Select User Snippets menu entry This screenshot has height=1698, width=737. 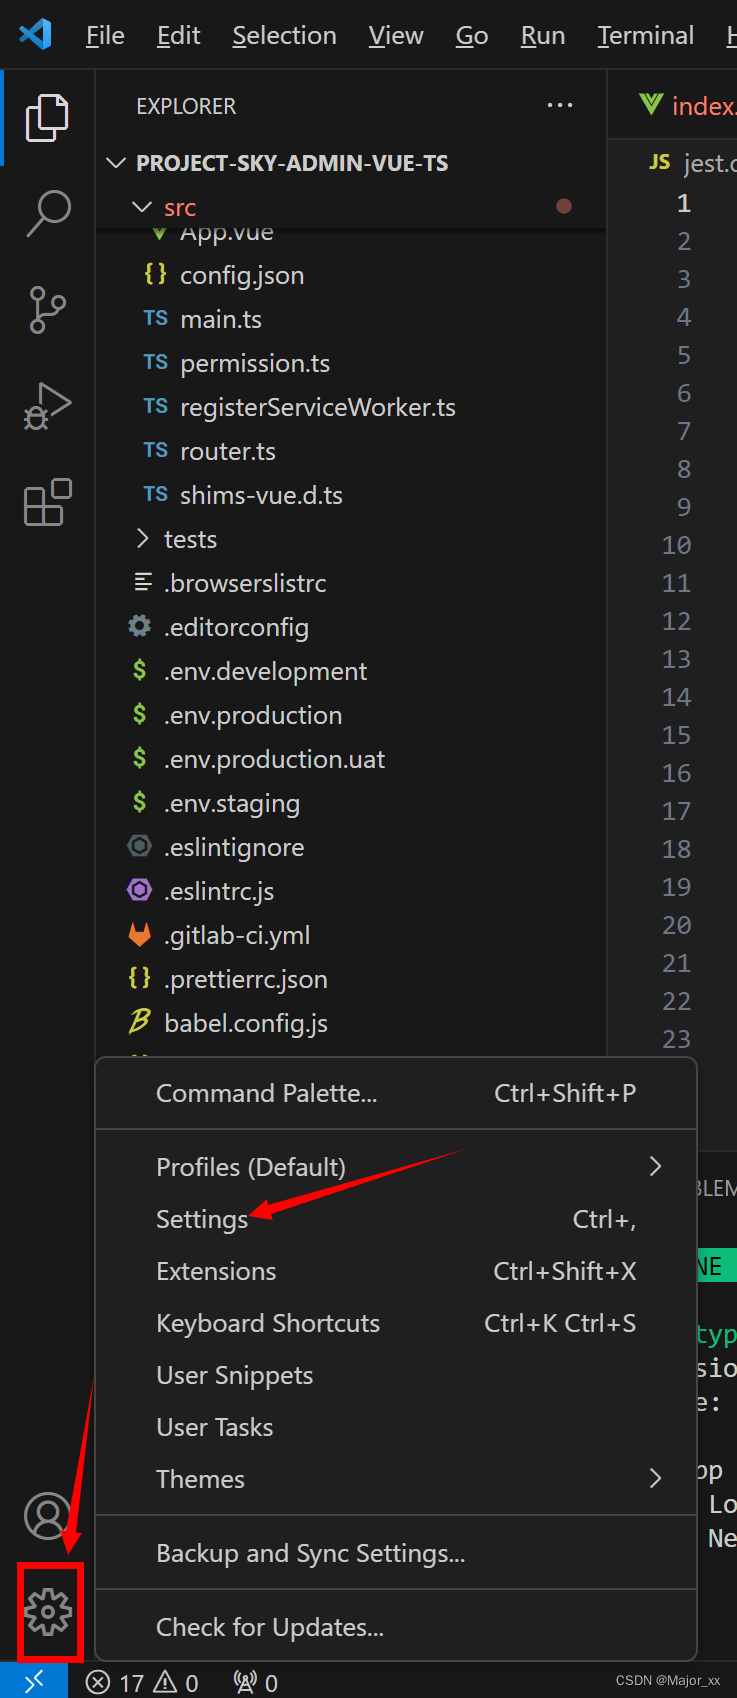[x=396, y=1375]
